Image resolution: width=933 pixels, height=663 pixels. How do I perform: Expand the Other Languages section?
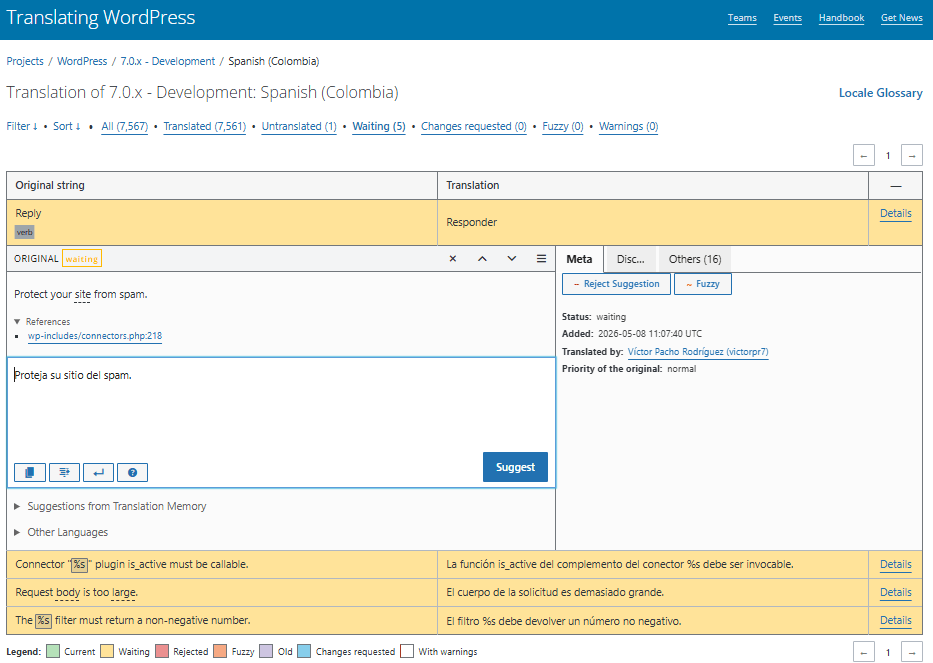[x=61, y=533]
